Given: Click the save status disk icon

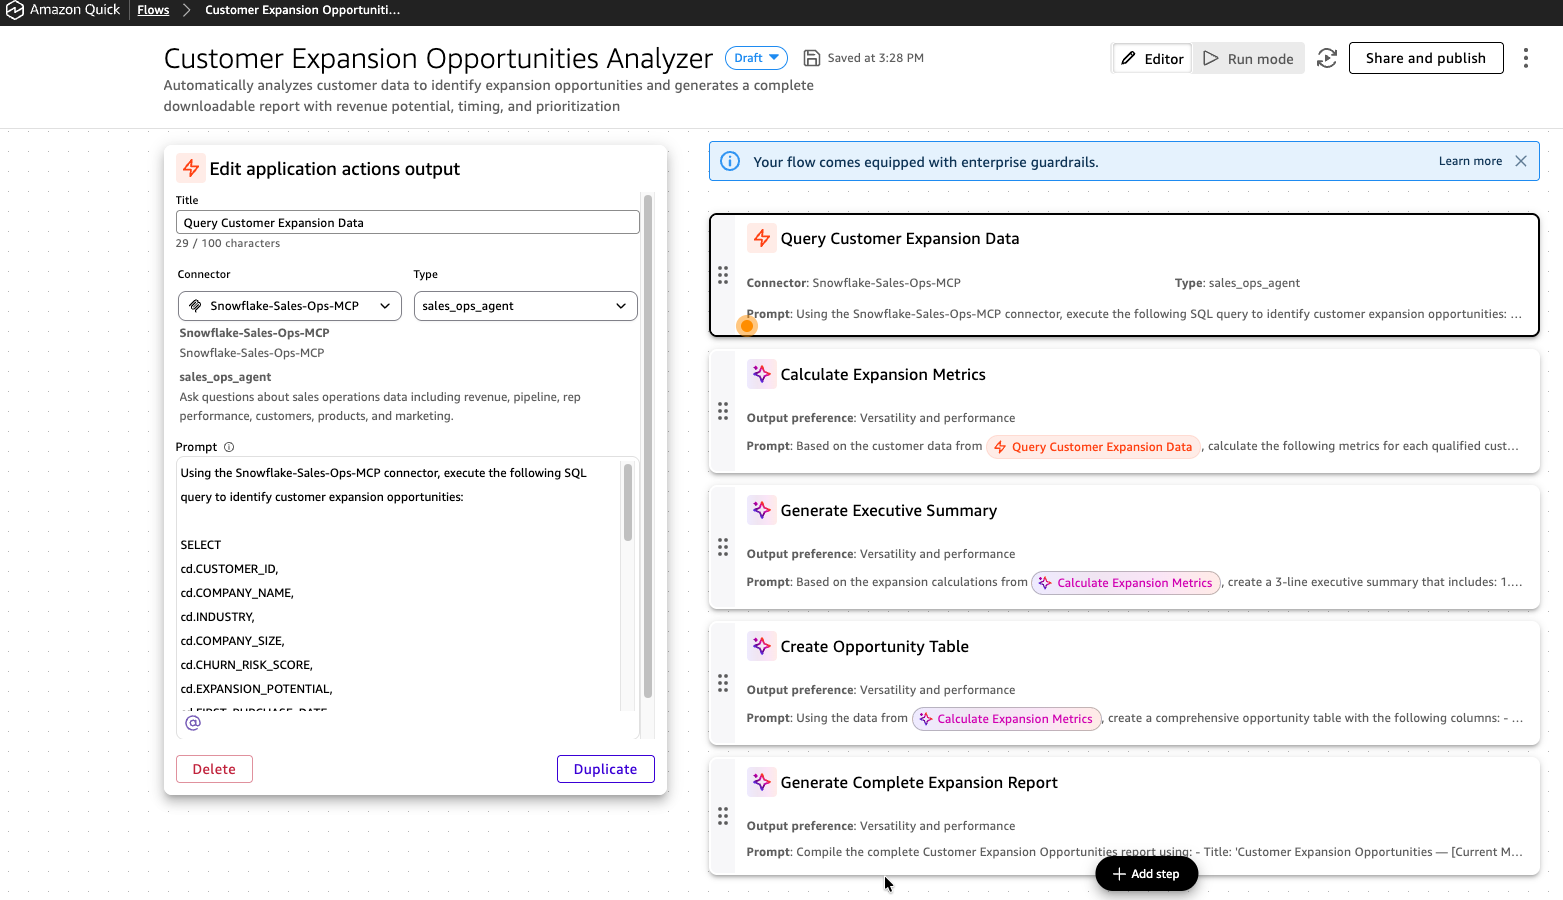Looking at the screenshot, I should (x=812, y=58).
